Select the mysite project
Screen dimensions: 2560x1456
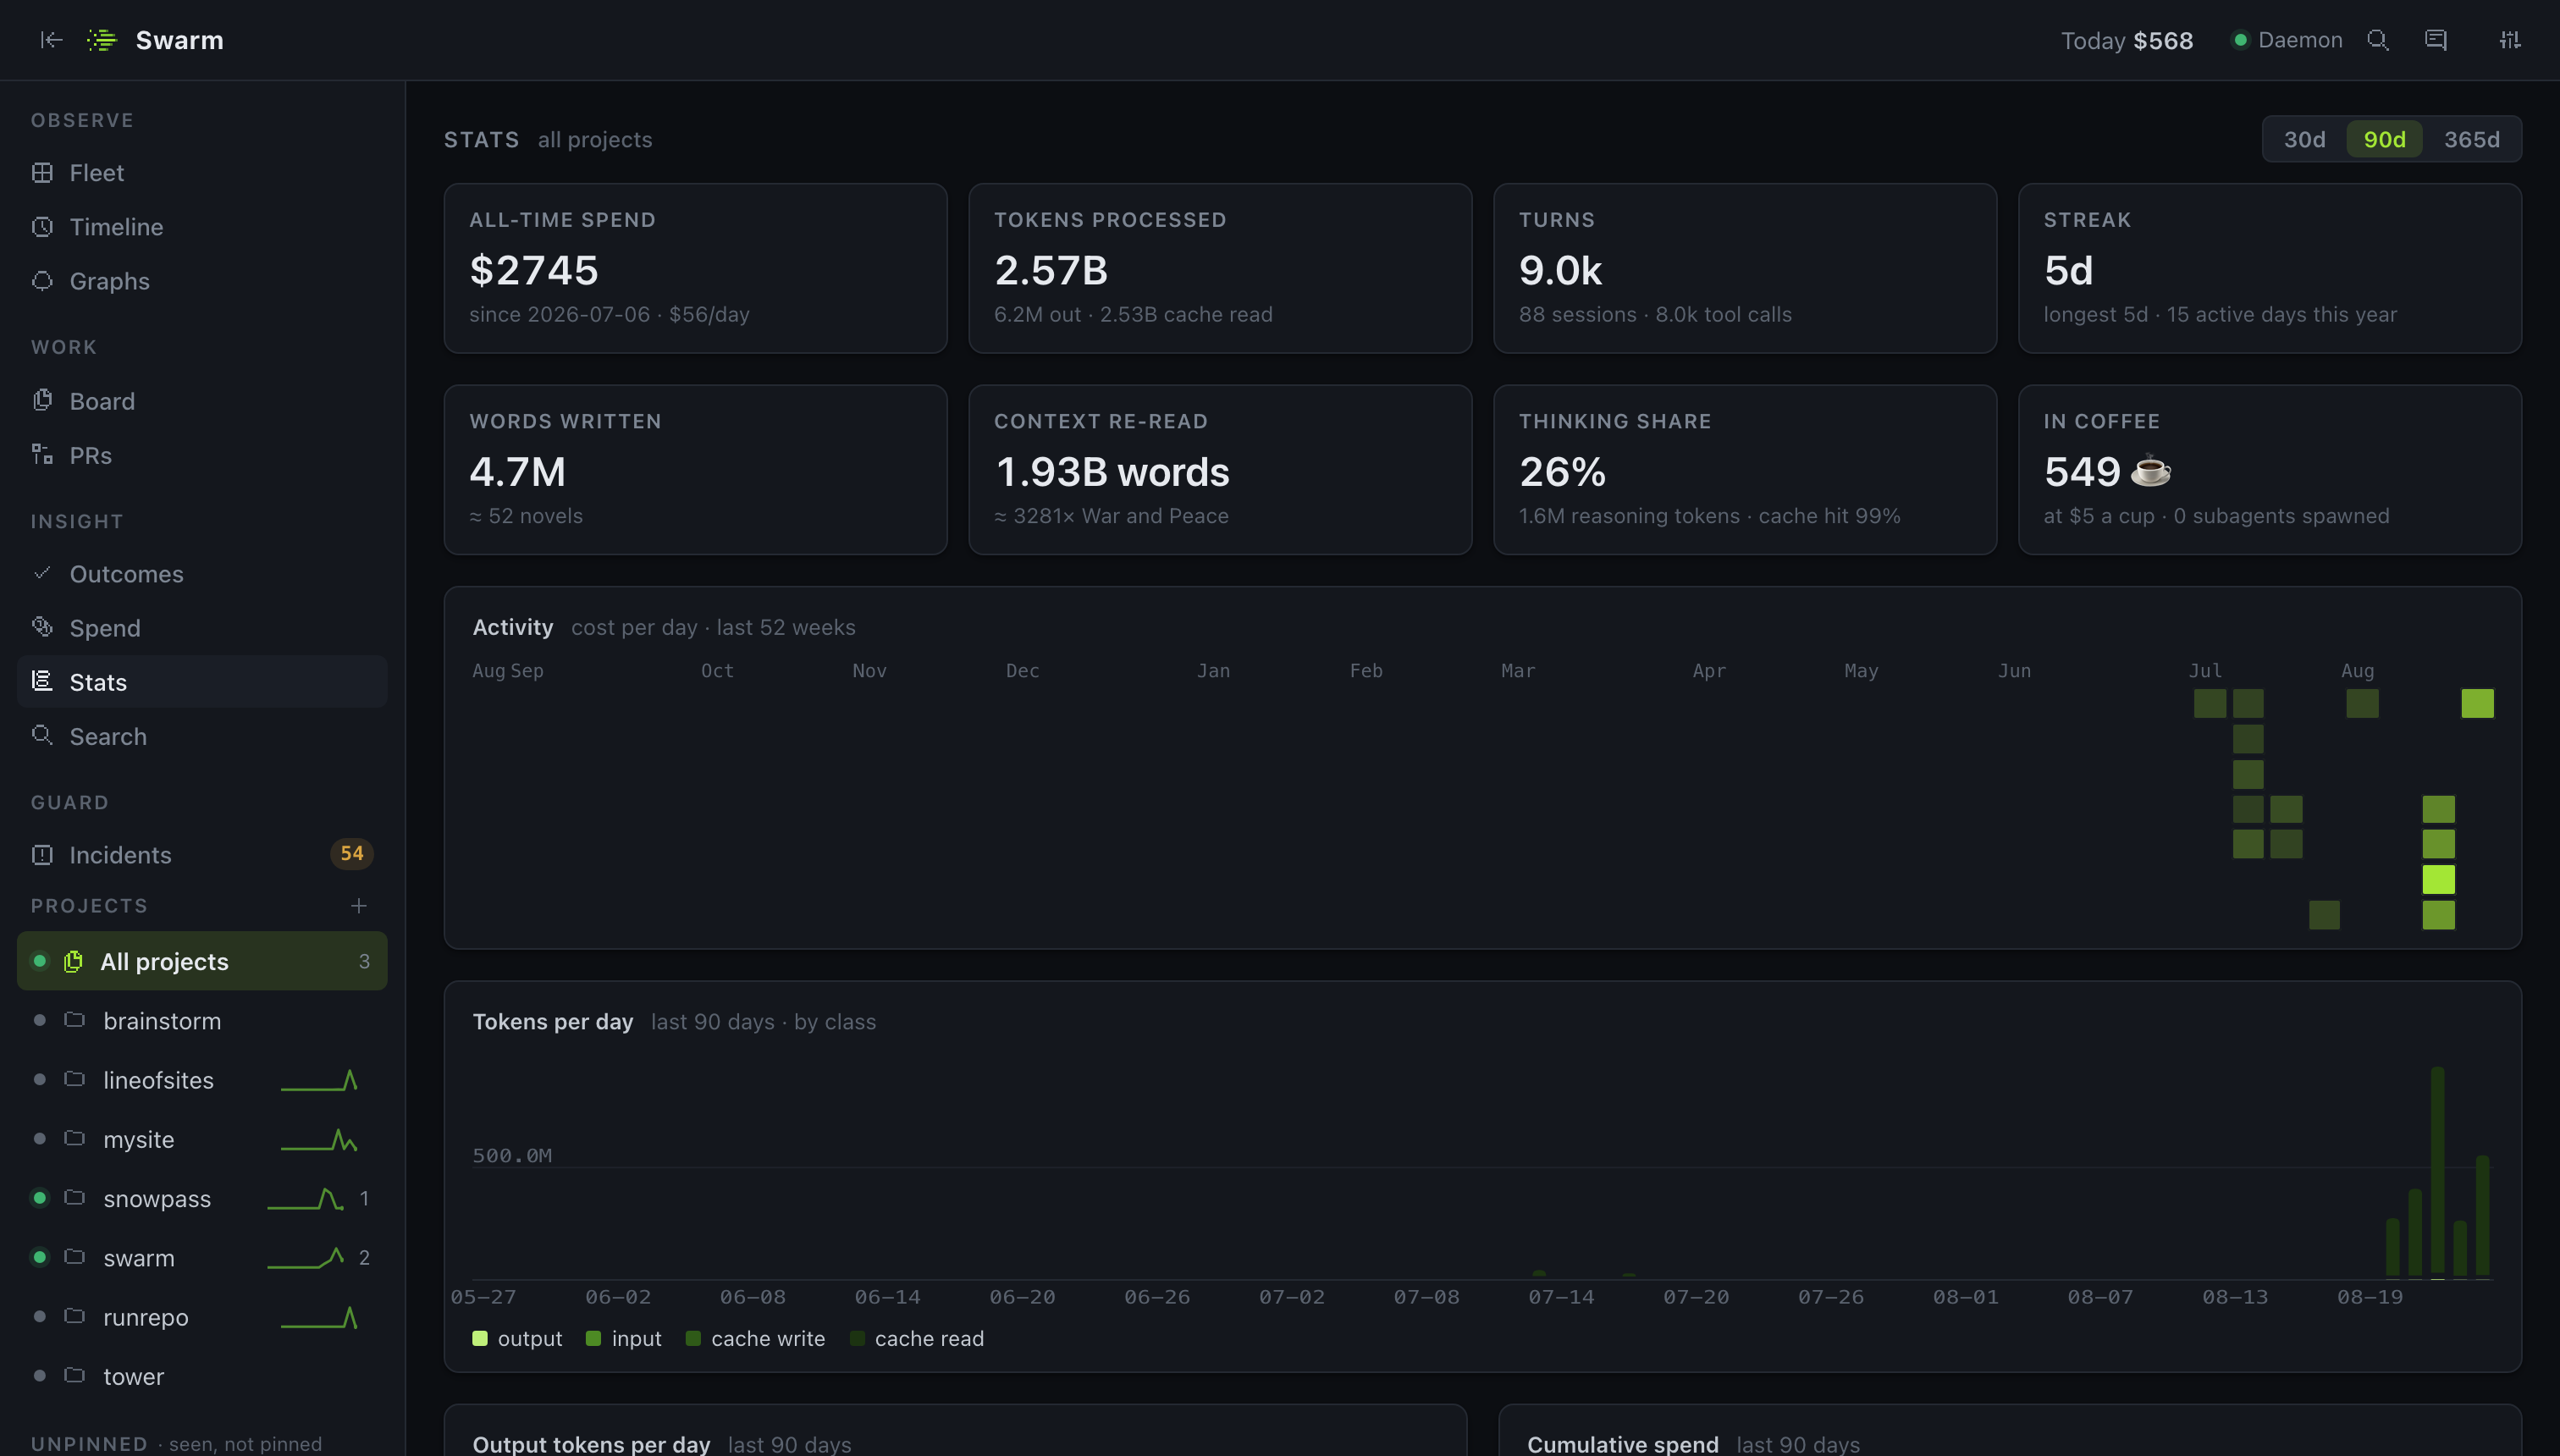tap(202, 1138)
